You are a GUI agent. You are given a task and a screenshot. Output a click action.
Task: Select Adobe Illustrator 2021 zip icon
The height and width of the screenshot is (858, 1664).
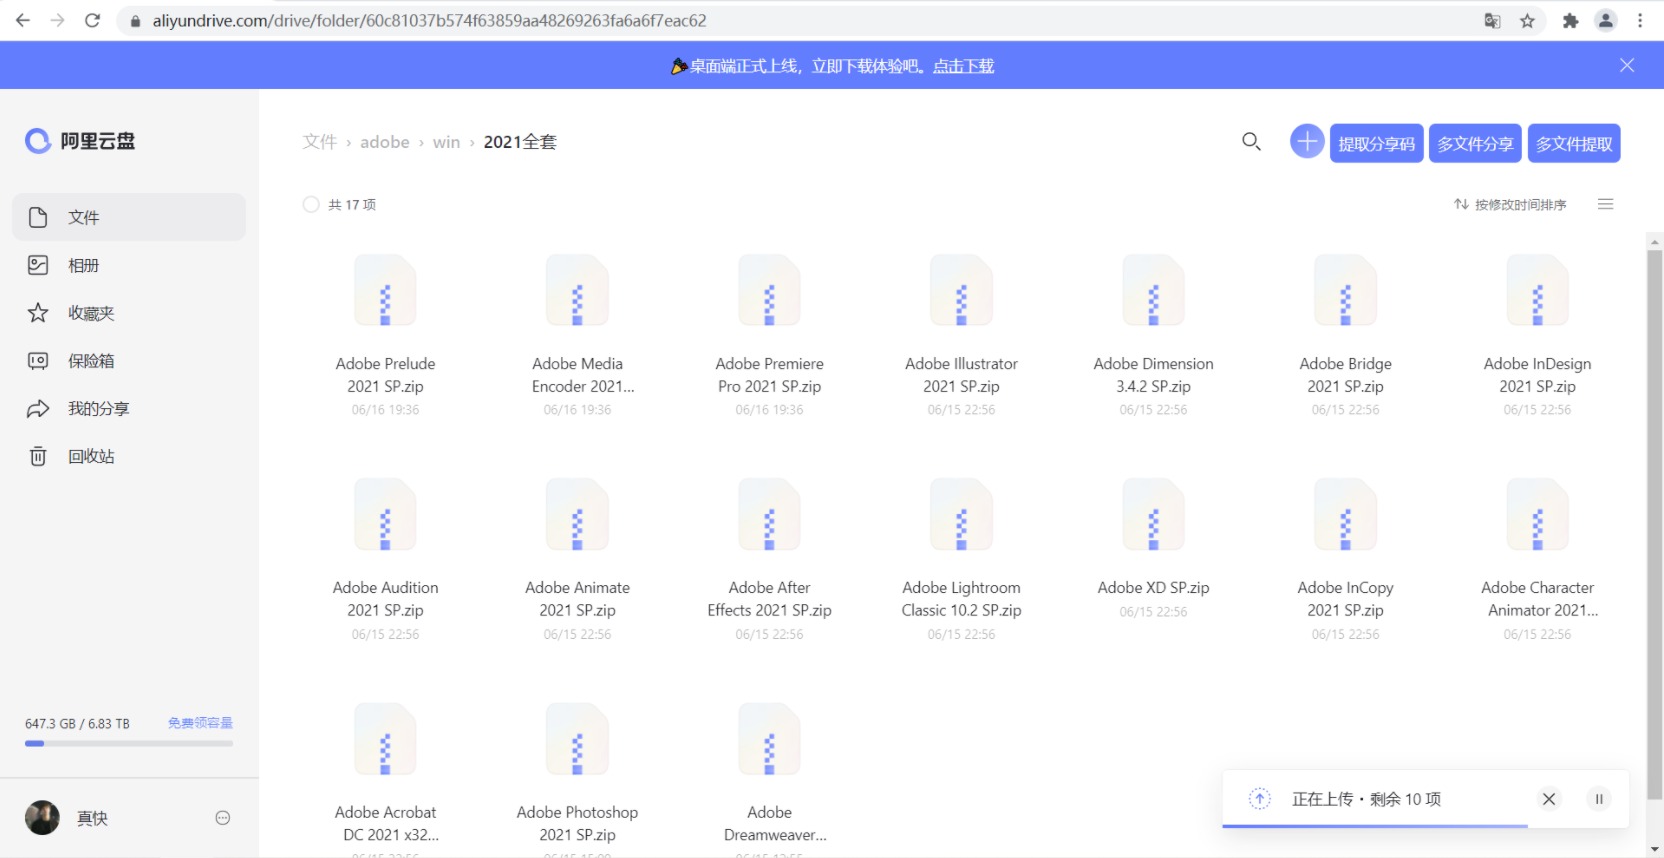961,291
